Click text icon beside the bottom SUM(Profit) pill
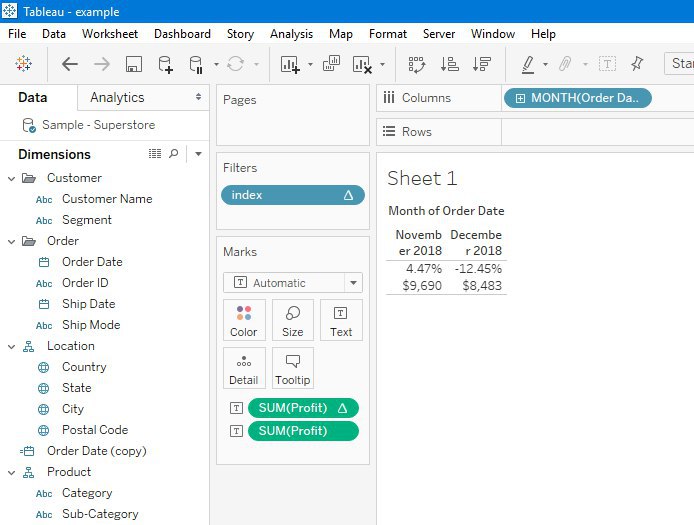Screen dimensions: 694x525 point(236,431)
